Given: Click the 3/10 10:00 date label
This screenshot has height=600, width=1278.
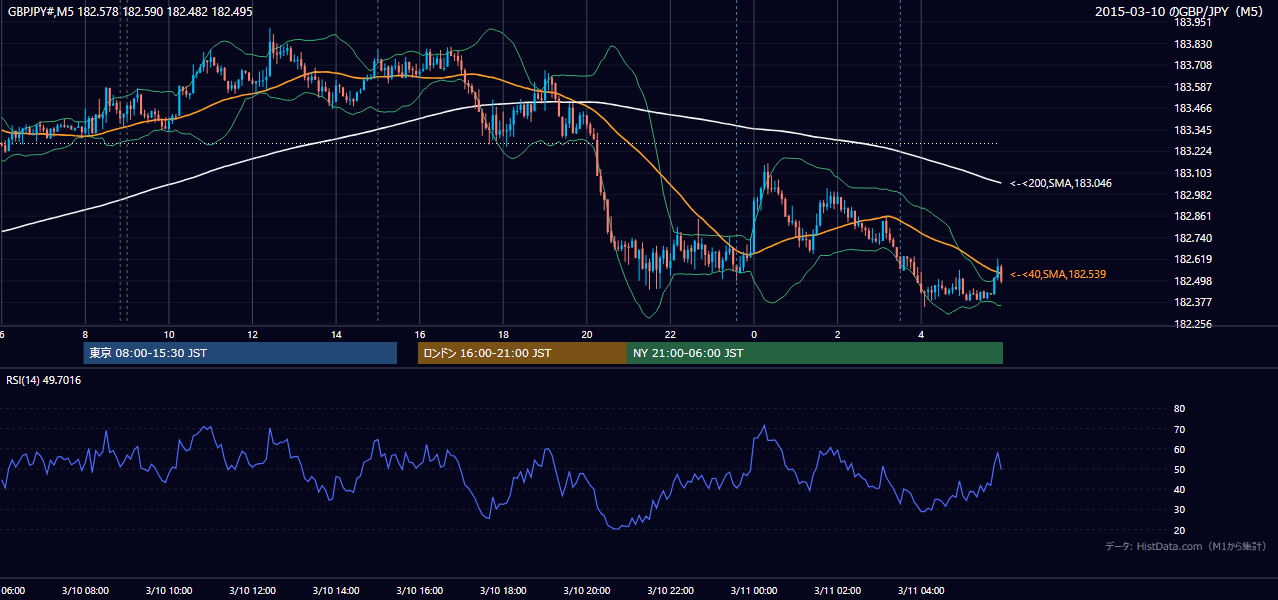Looking at the screenshot, I should pyautogui.click(x=169, y=591).
